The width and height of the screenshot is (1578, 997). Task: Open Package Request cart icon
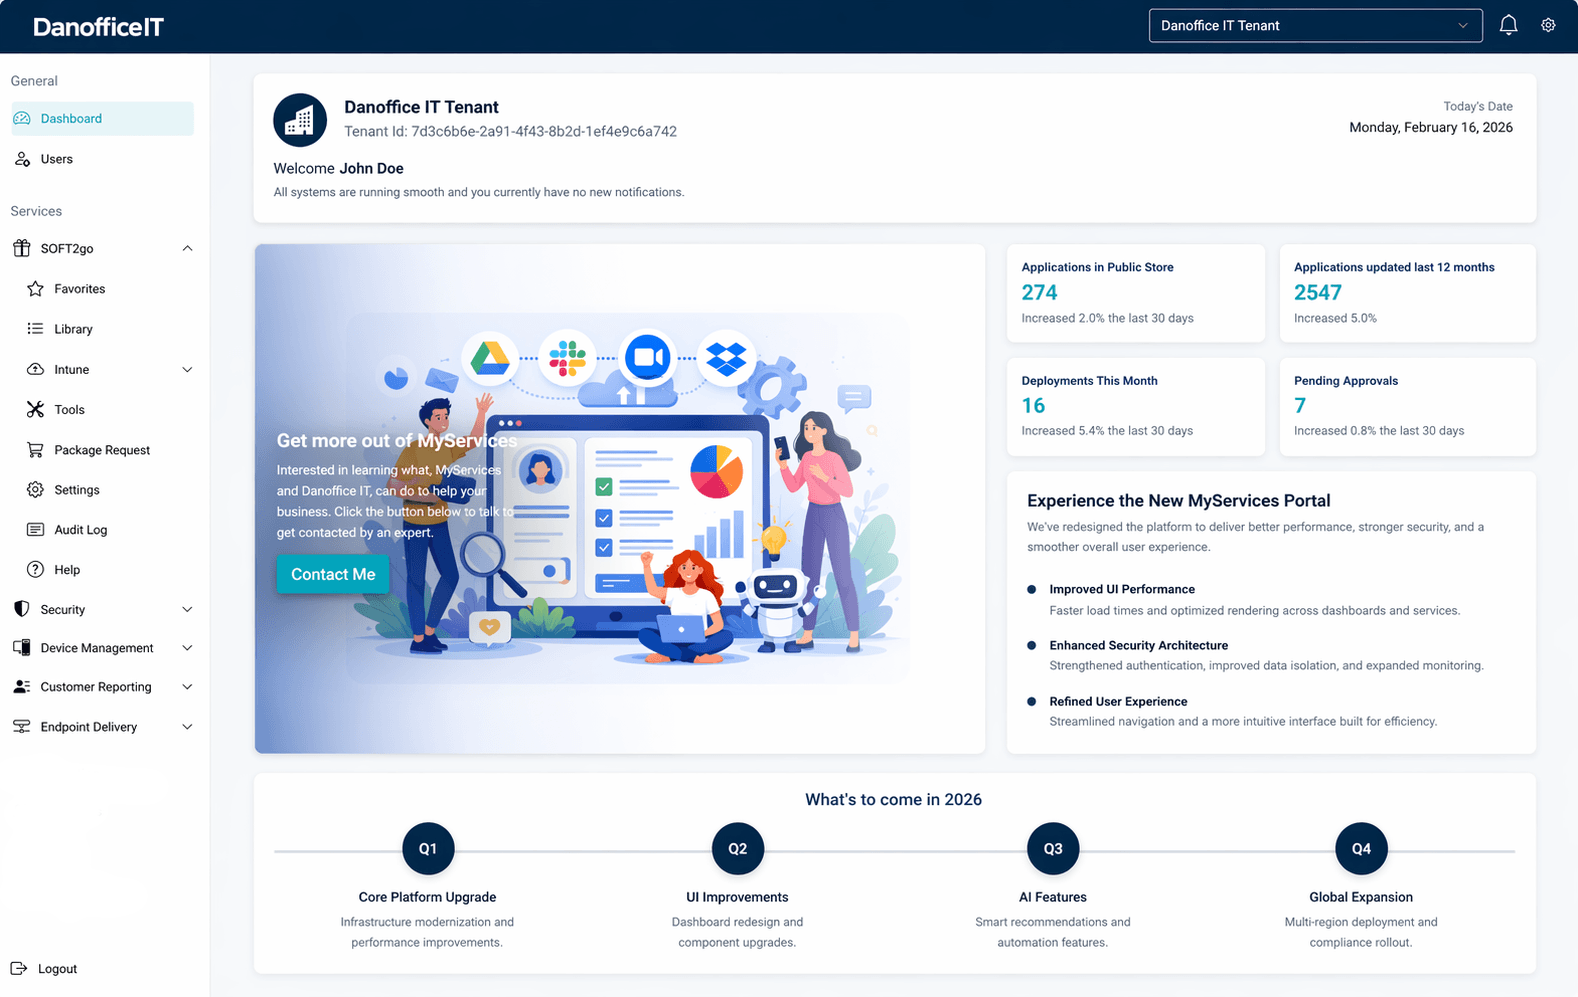[x=35, y=450]
